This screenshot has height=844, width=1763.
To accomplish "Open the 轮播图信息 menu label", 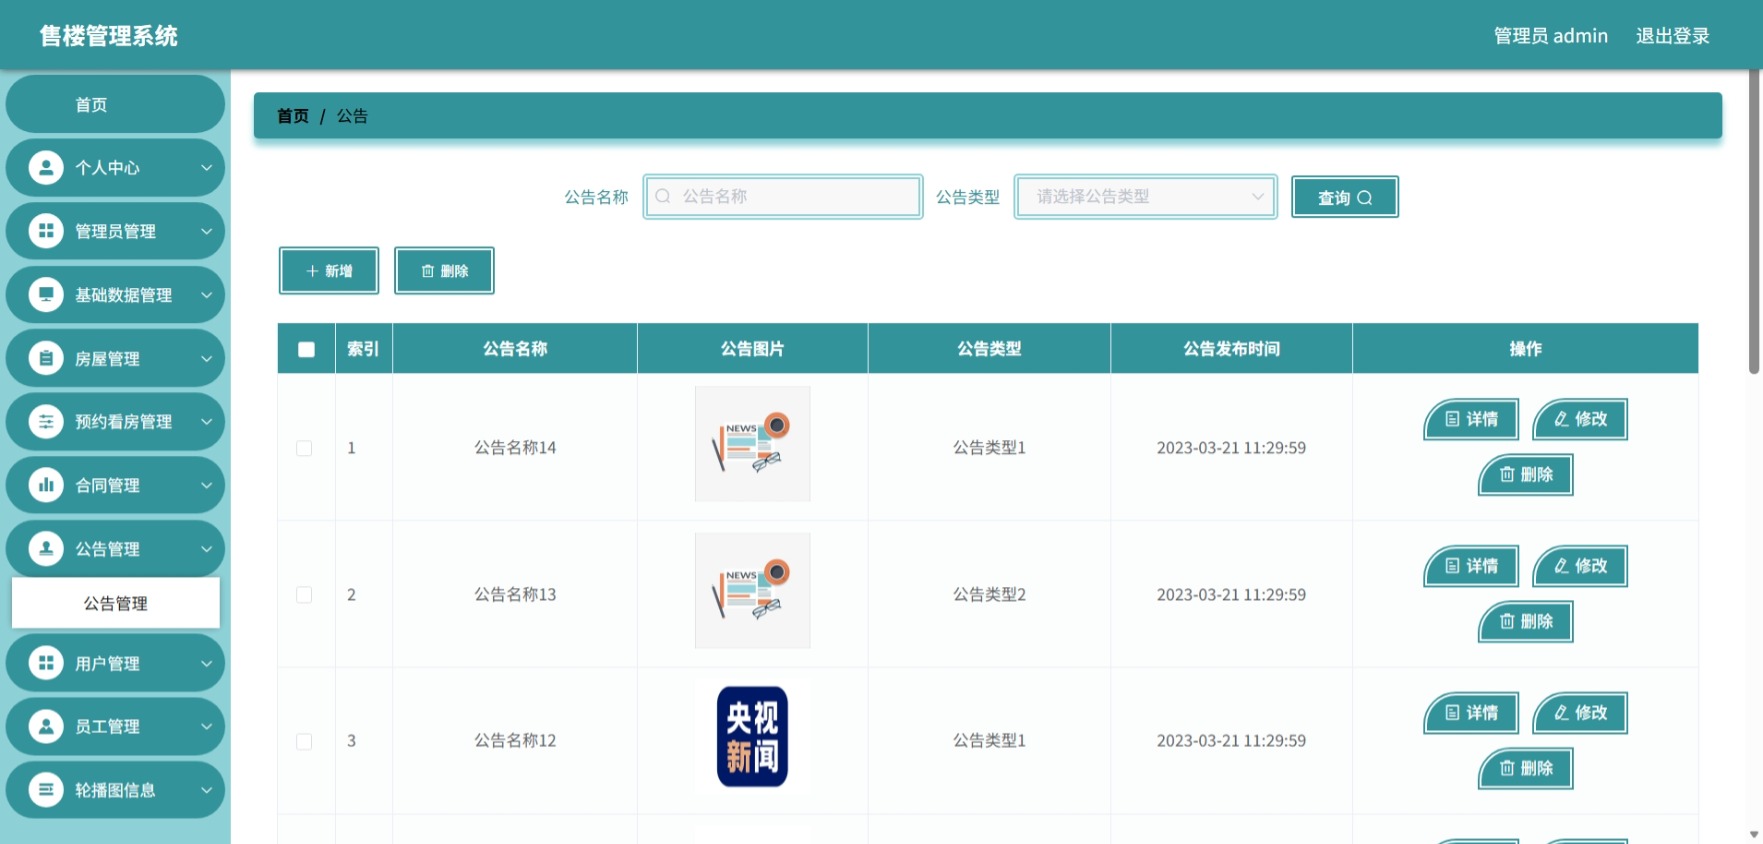I will point(115,790).
